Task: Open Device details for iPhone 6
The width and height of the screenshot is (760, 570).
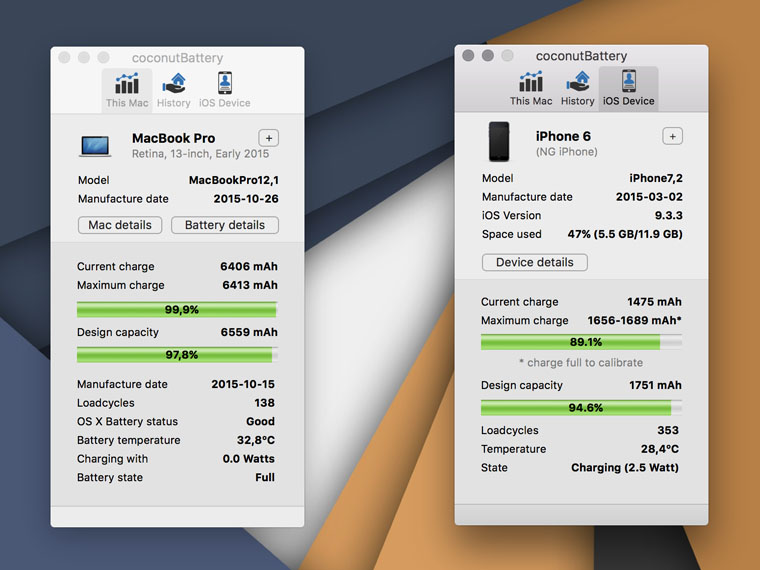Action: [535, 262]
